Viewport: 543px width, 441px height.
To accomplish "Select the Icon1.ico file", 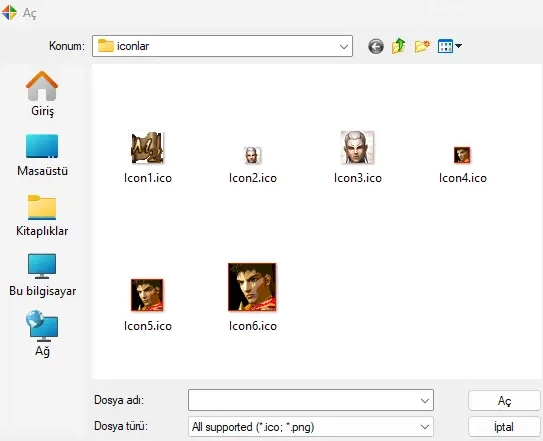I will tap(148, 157).
